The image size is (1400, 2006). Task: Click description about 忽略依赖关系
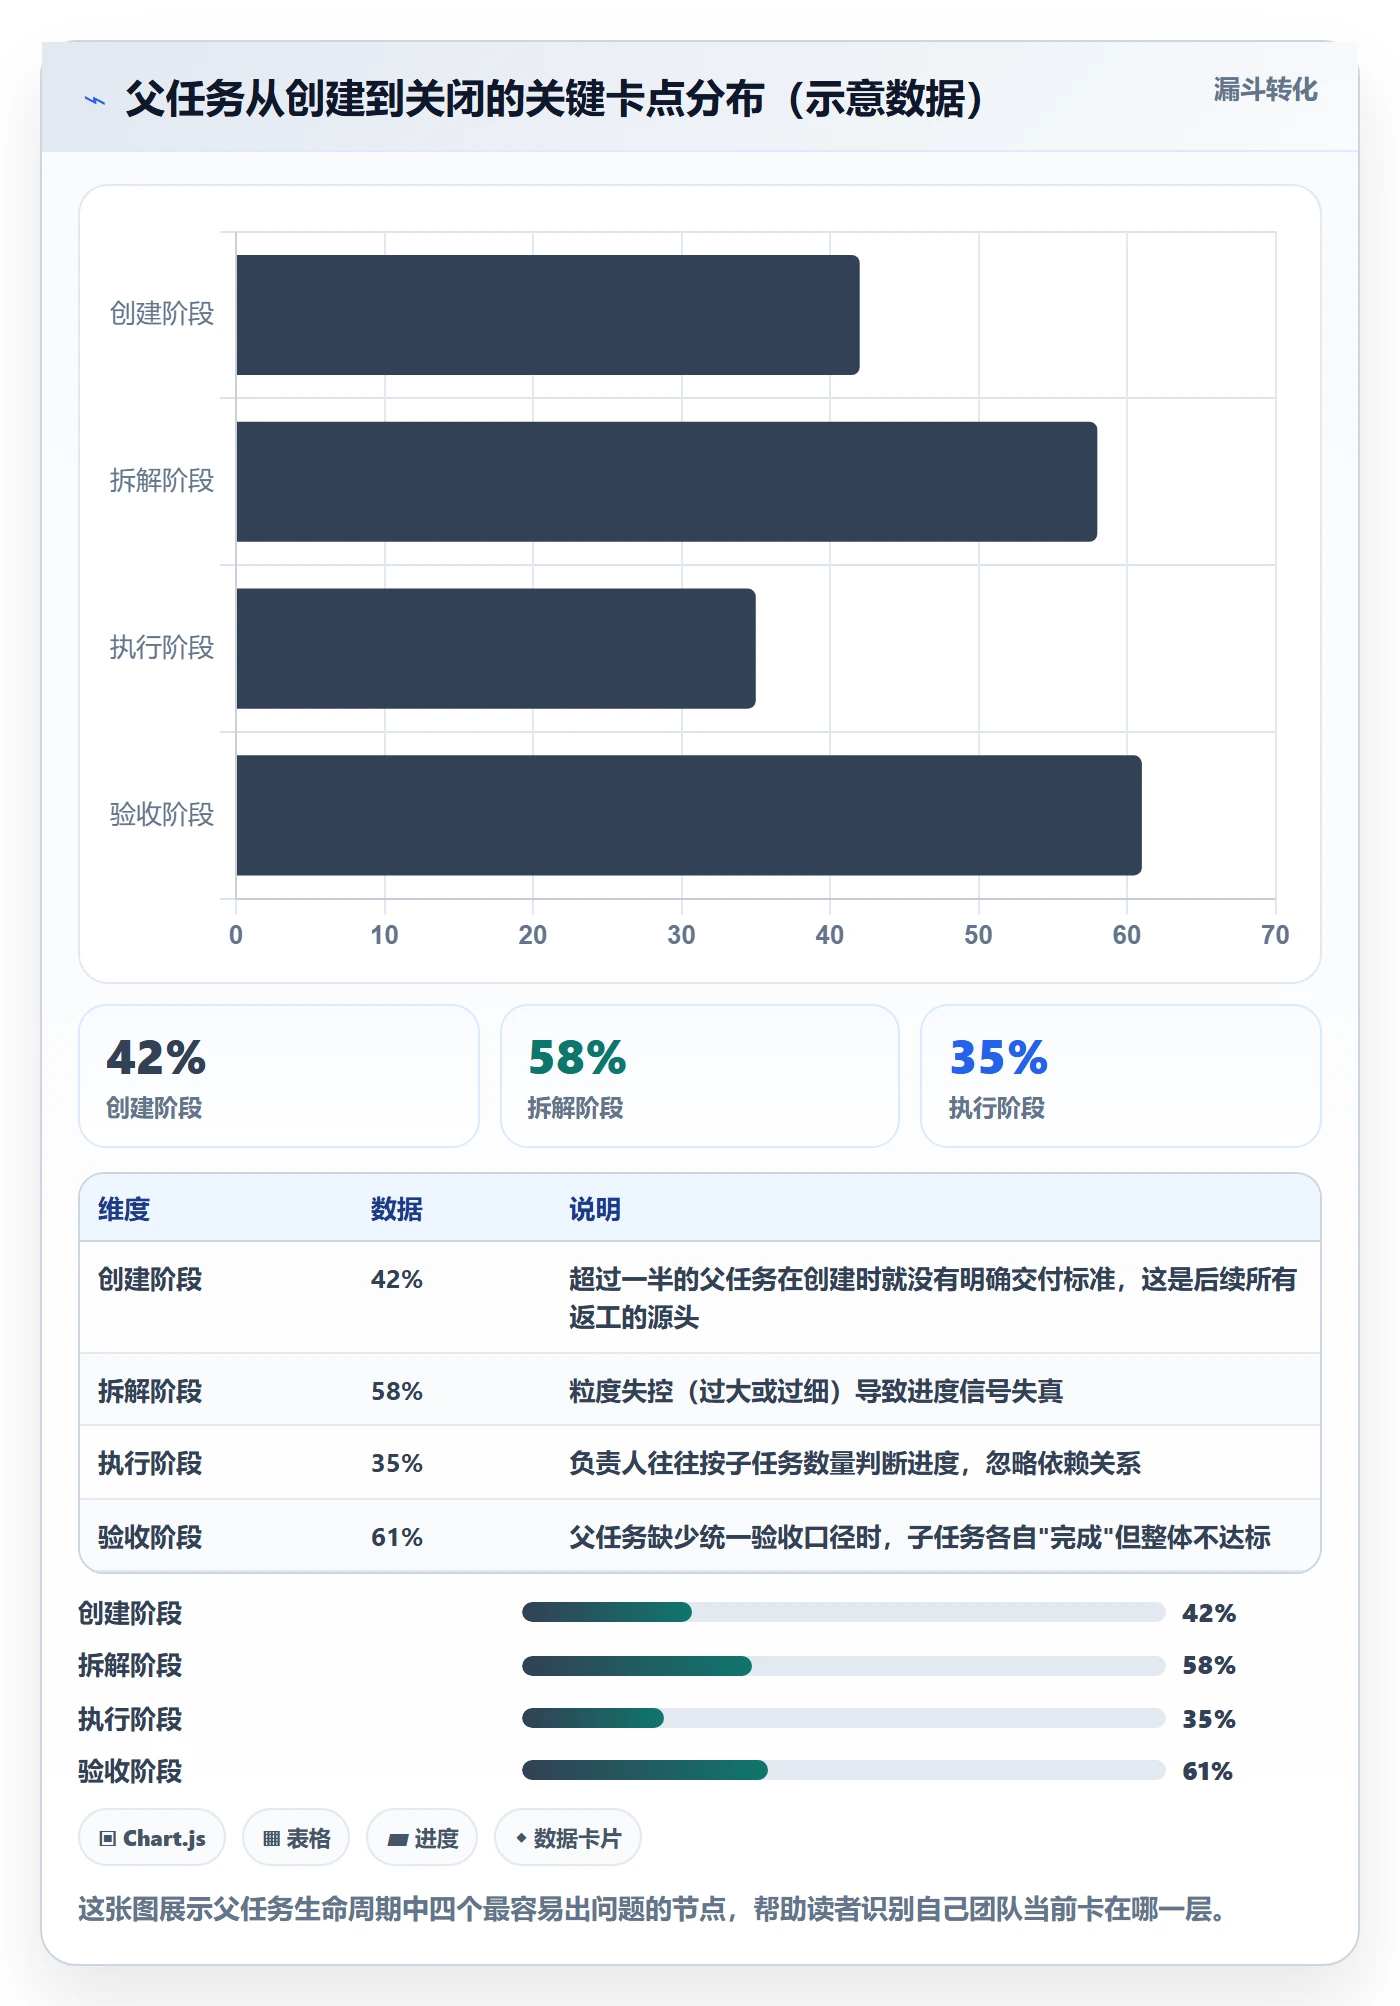(855, 1463)
